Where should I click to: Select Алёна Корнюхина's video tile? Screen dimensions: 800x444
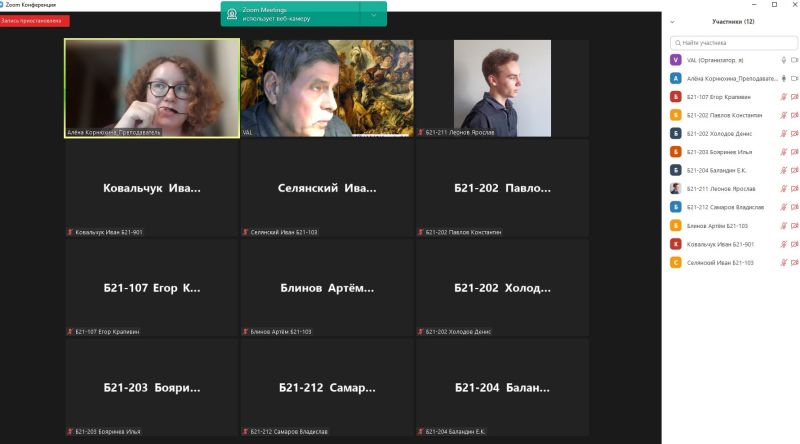[152, 88]
